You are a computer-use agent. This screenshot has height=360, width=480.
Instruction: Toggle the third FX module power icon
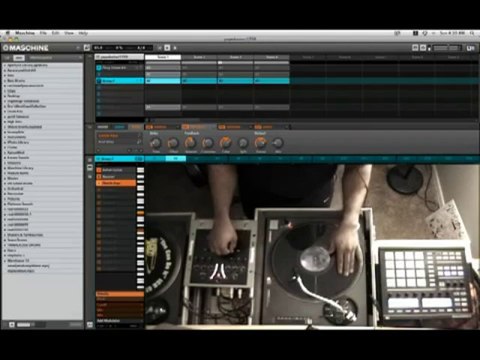[222, 127]
